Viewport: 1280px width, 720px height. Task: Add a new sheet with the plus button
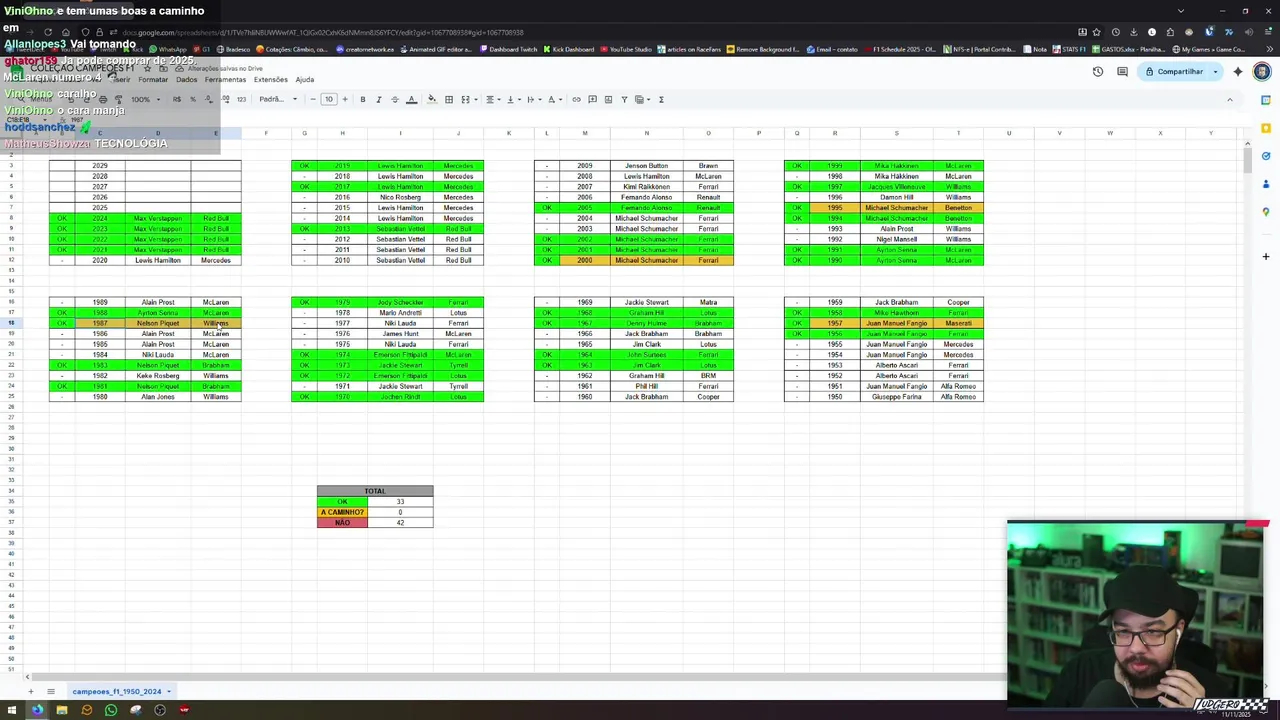click(x=30, y=691)
